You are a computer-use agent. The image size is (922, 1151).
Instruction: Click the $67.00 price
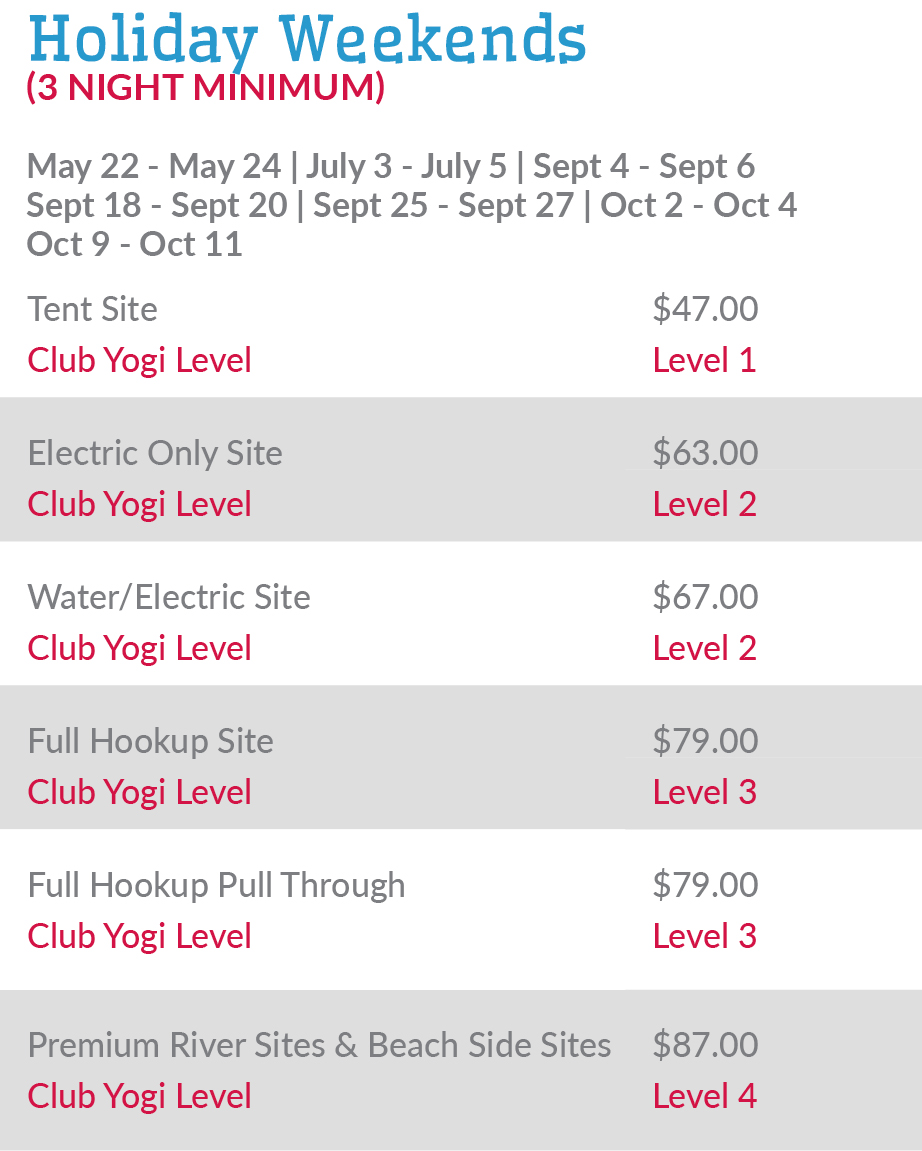point(705,597)
